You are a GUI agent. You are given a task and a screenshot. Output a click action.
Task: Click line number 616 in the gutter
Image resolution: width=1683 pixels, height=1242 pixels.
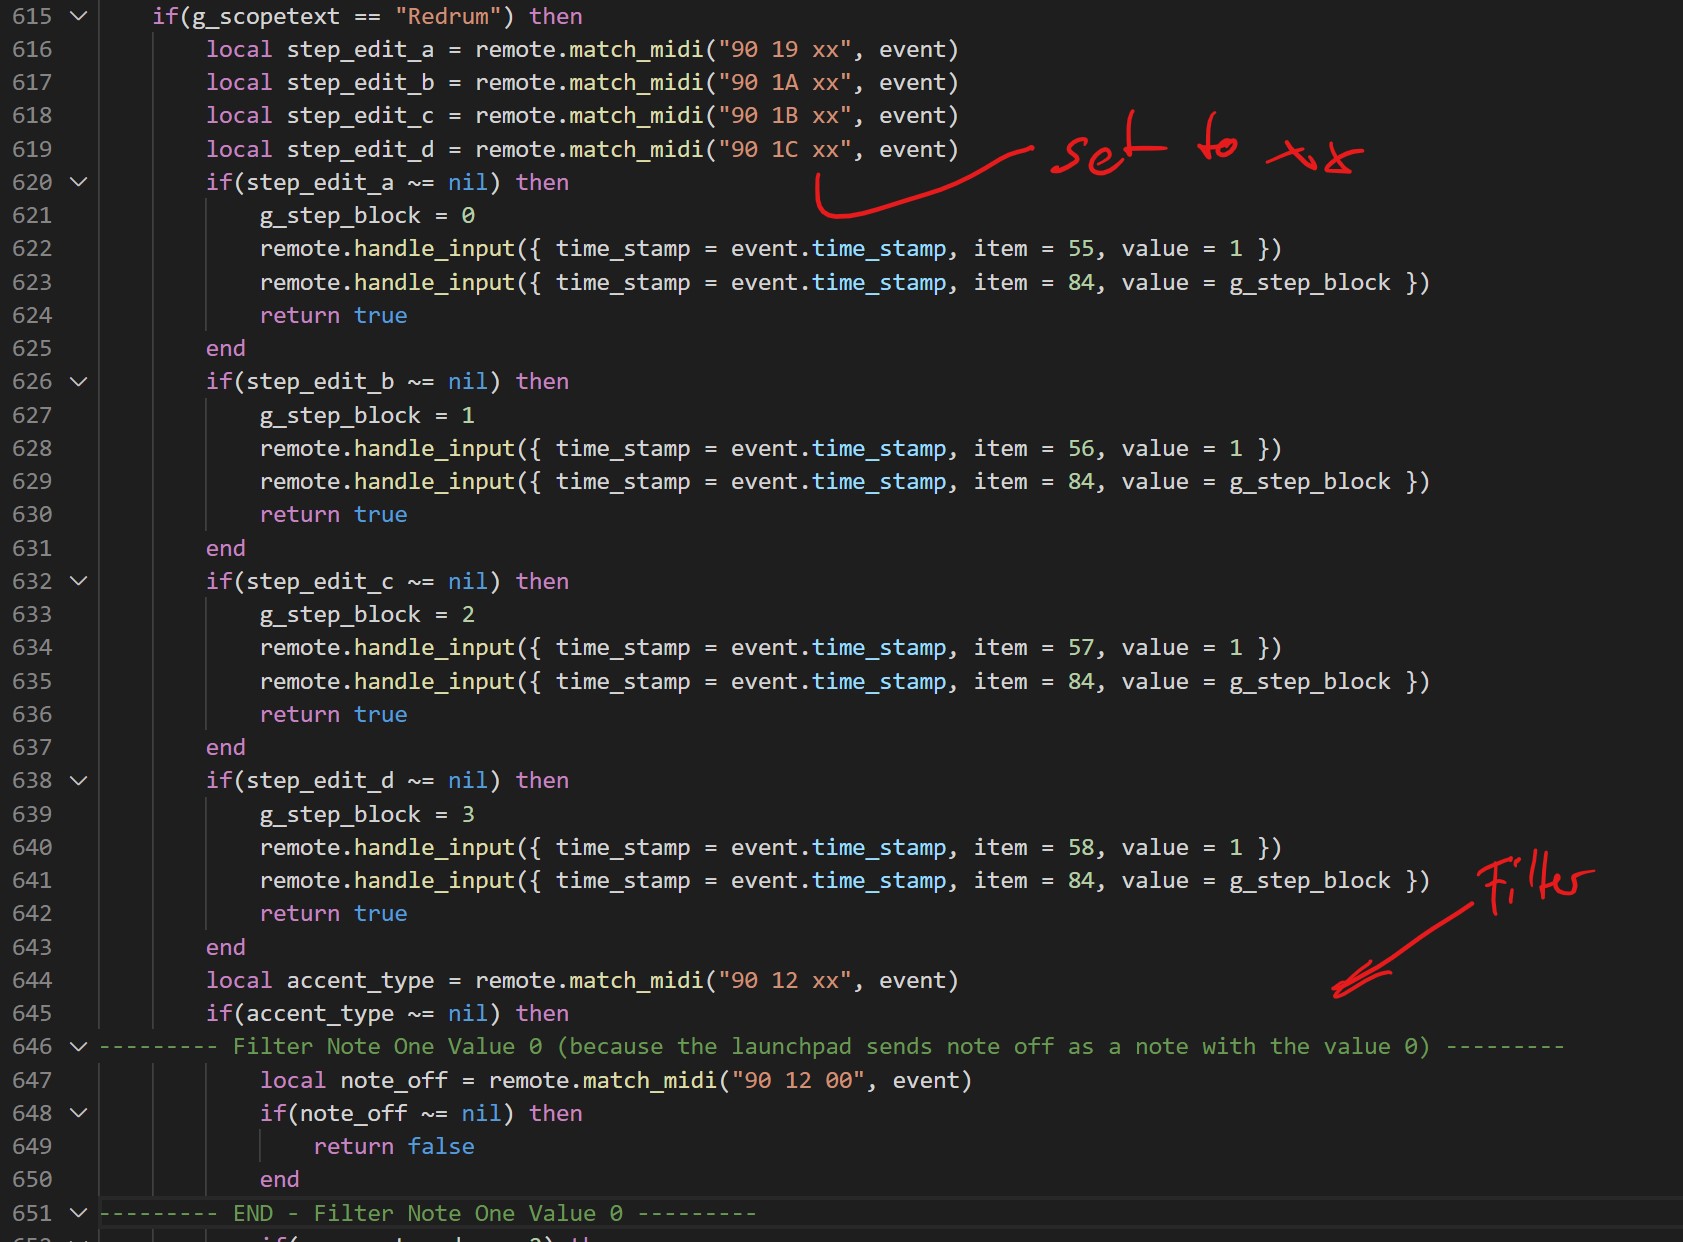click(x=32, y=49)
